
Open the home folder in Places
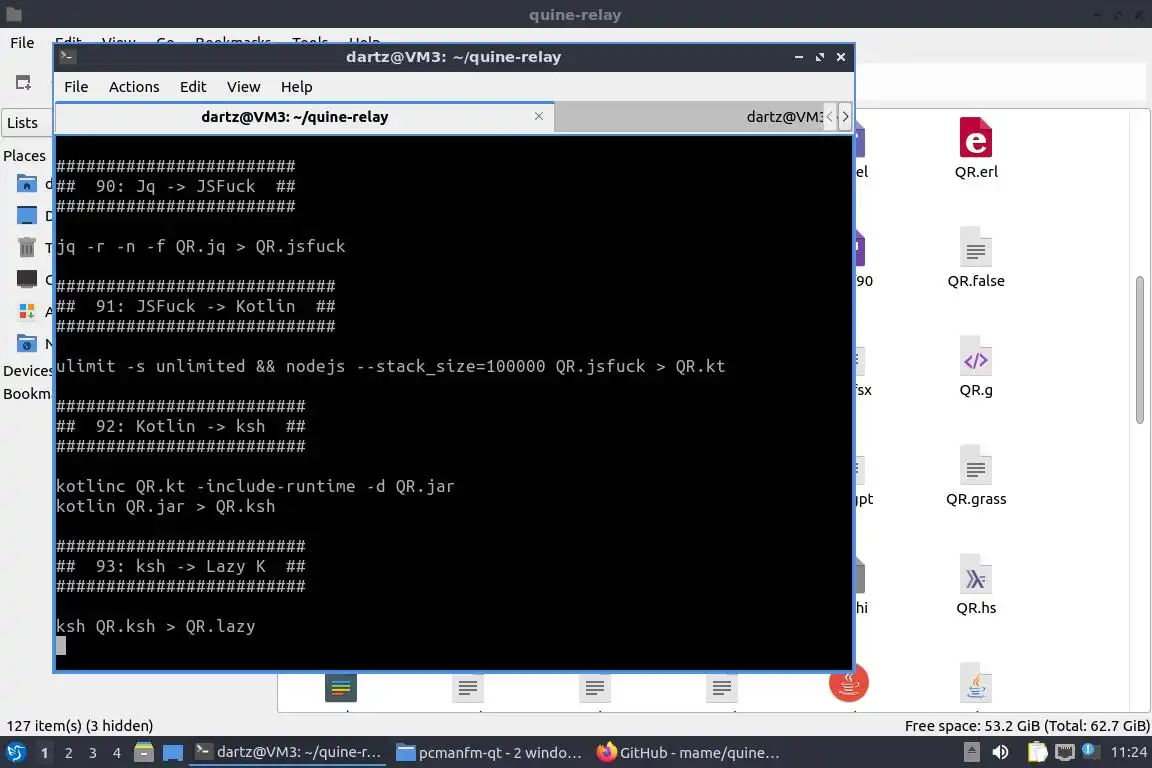point(26,183)
